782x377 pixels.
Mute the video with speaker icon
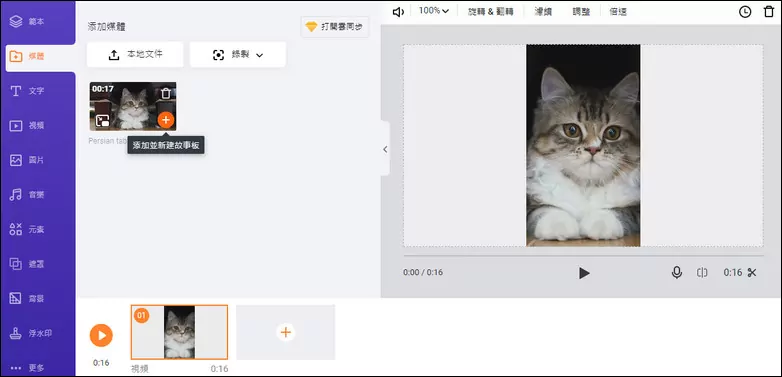(398, 12)
